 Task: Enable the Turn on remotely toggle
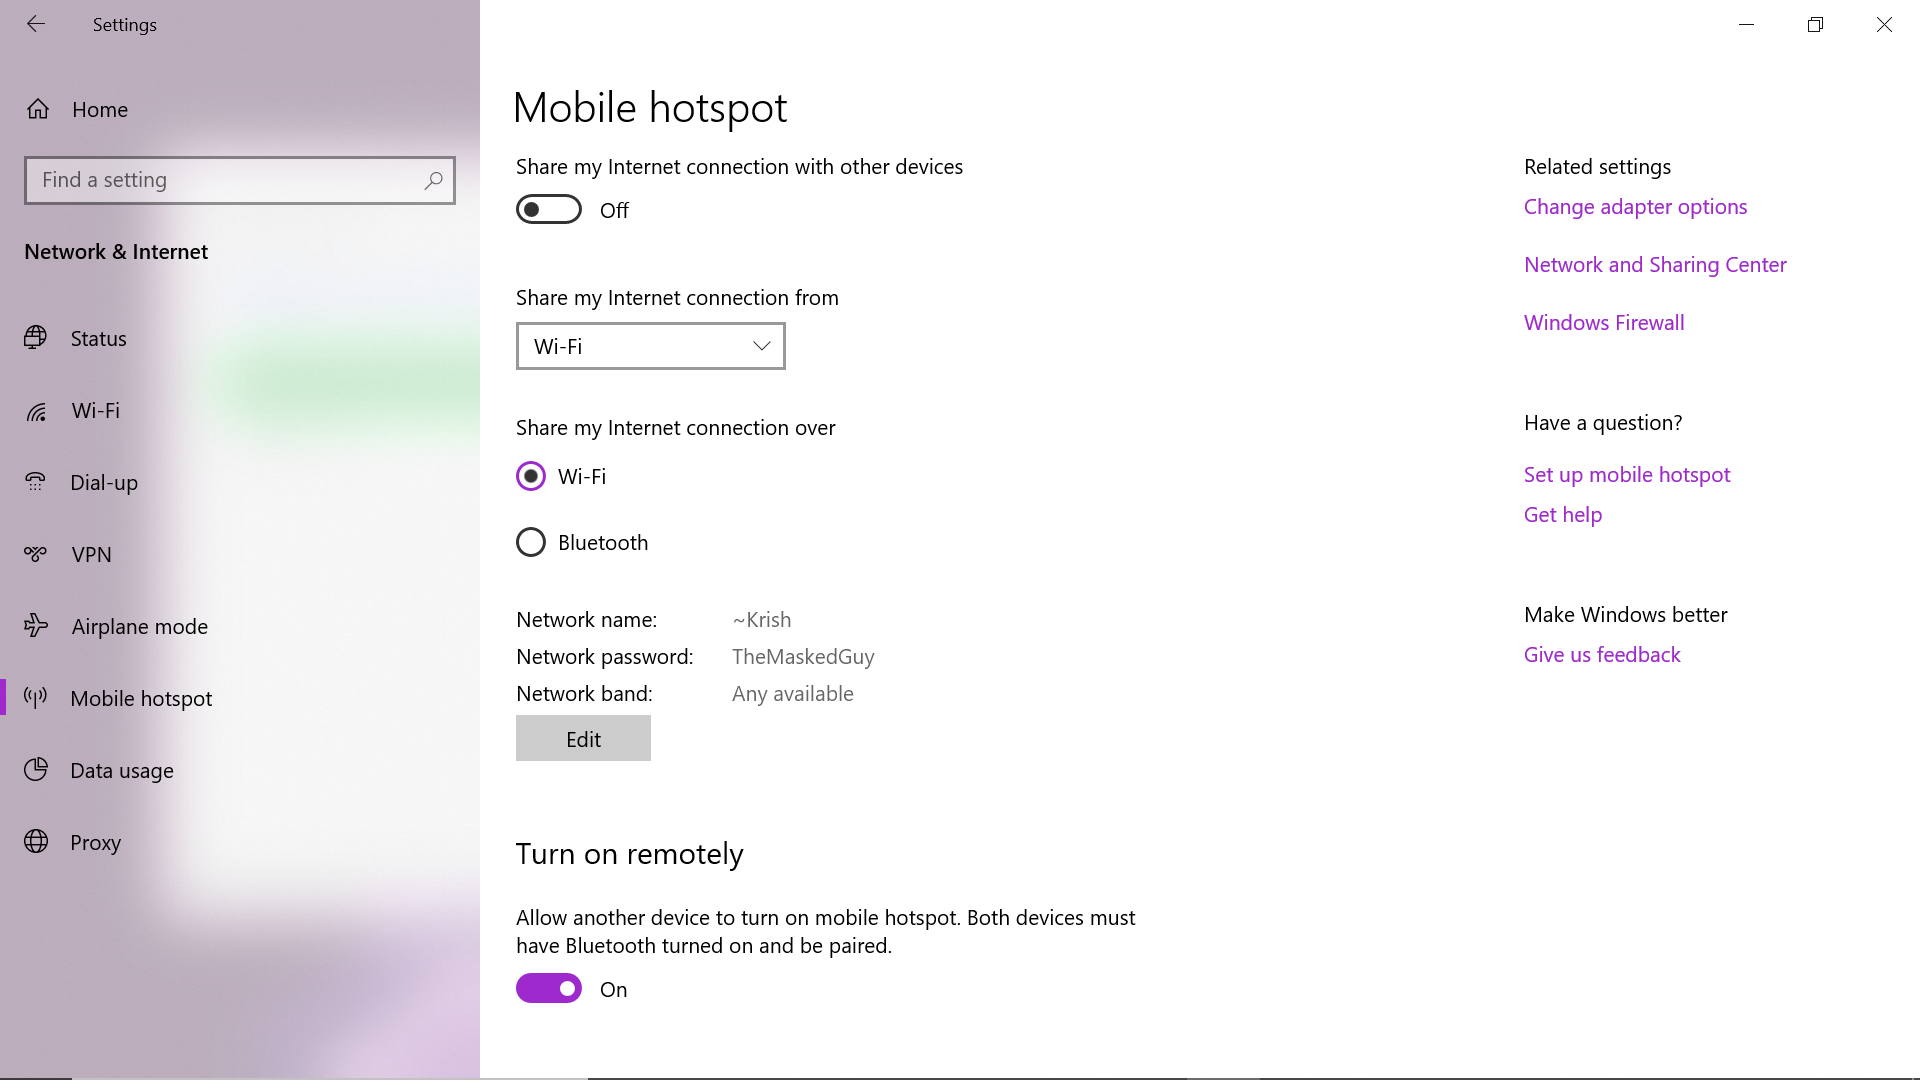[547, 988]
